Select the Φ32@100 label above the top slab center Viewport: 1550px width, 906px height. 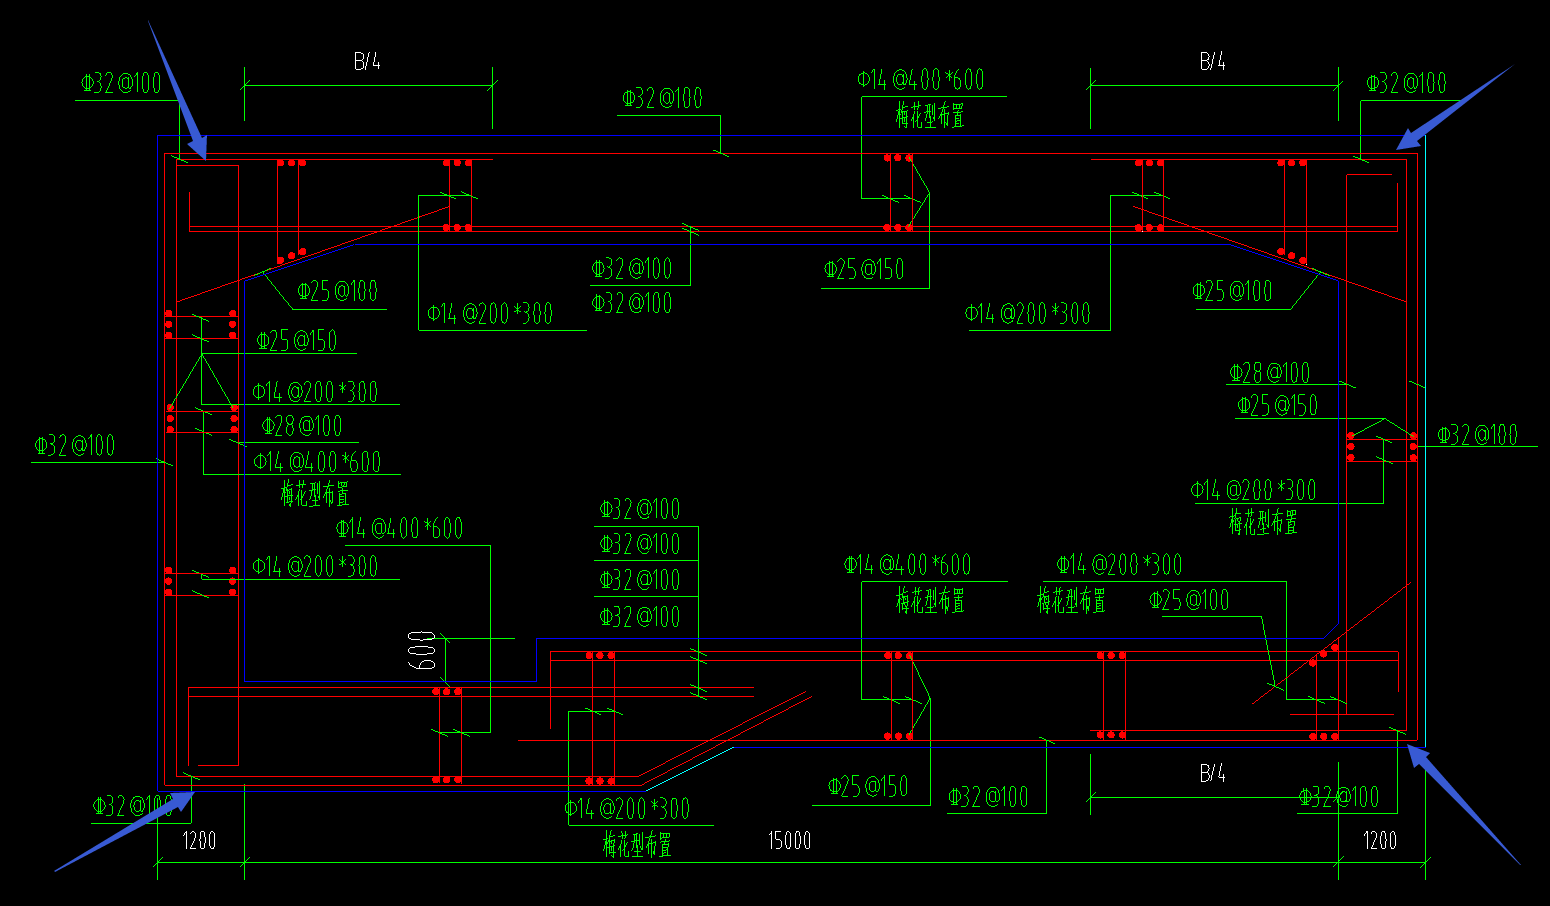662,99
